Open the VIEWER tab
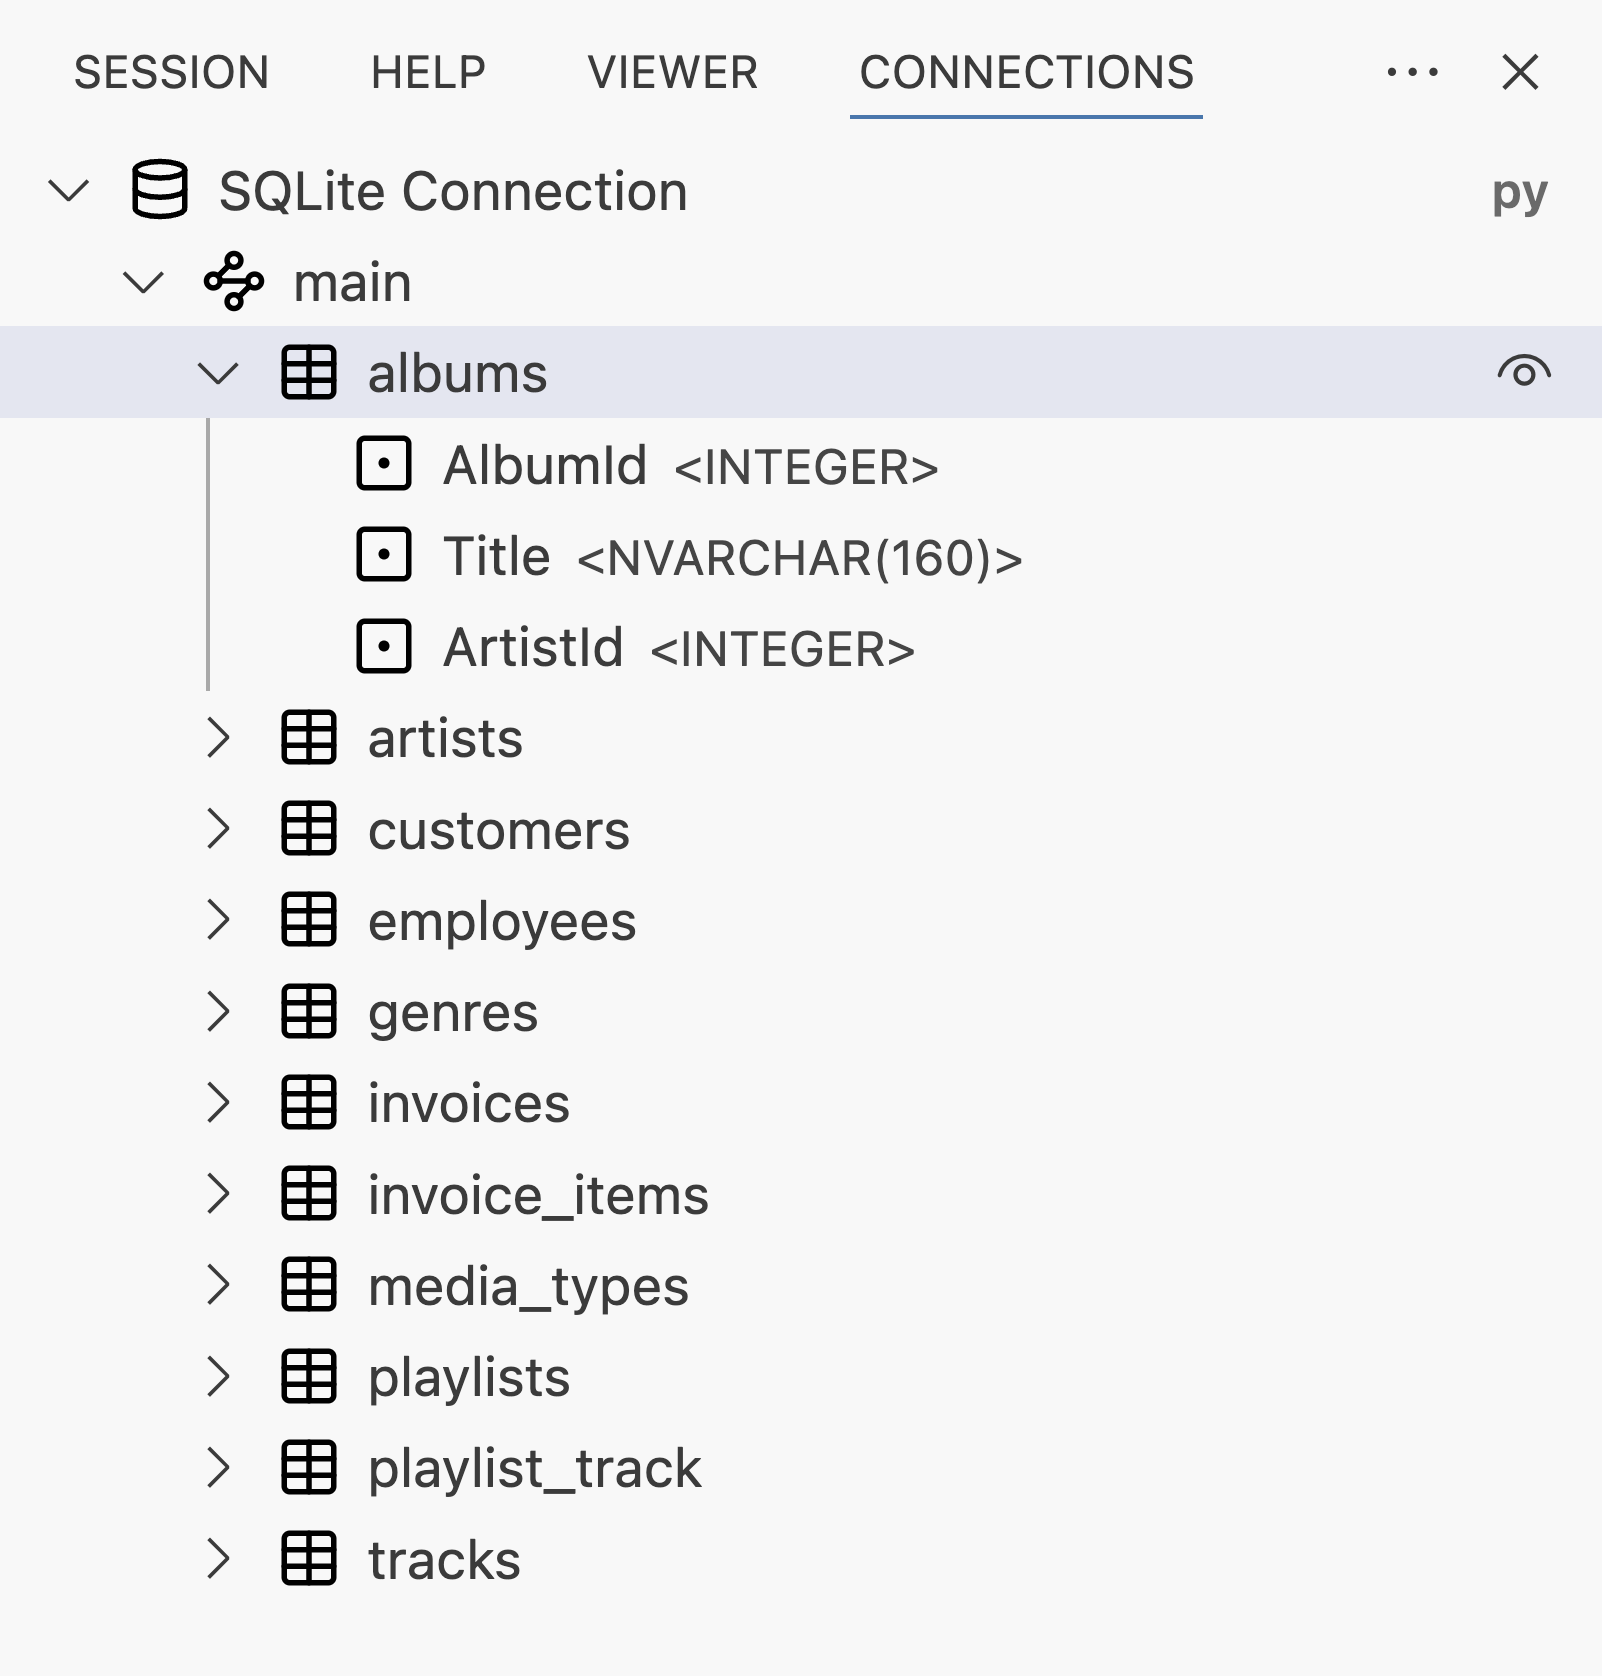This screenshot has height=1676, width=1602. tap(672, 72)
